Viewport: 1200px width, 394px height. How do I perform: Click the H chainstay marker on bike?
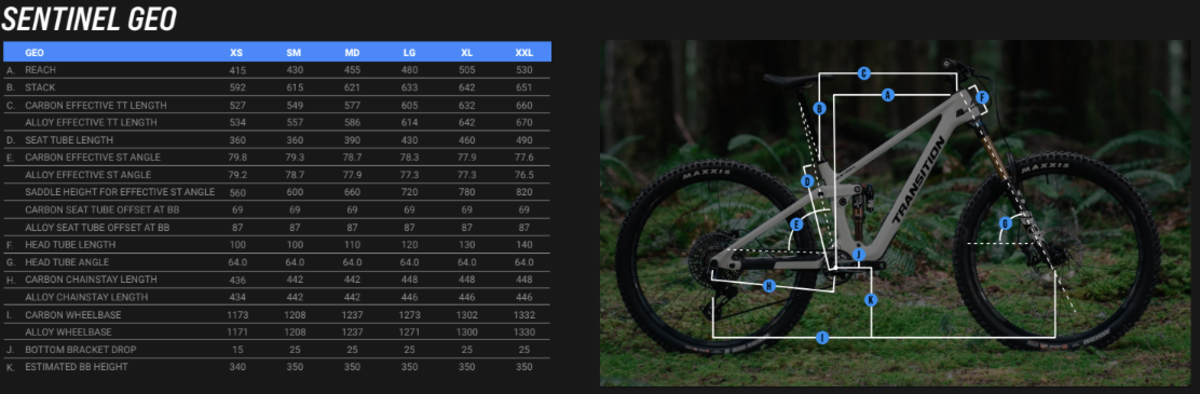point(768,285)
